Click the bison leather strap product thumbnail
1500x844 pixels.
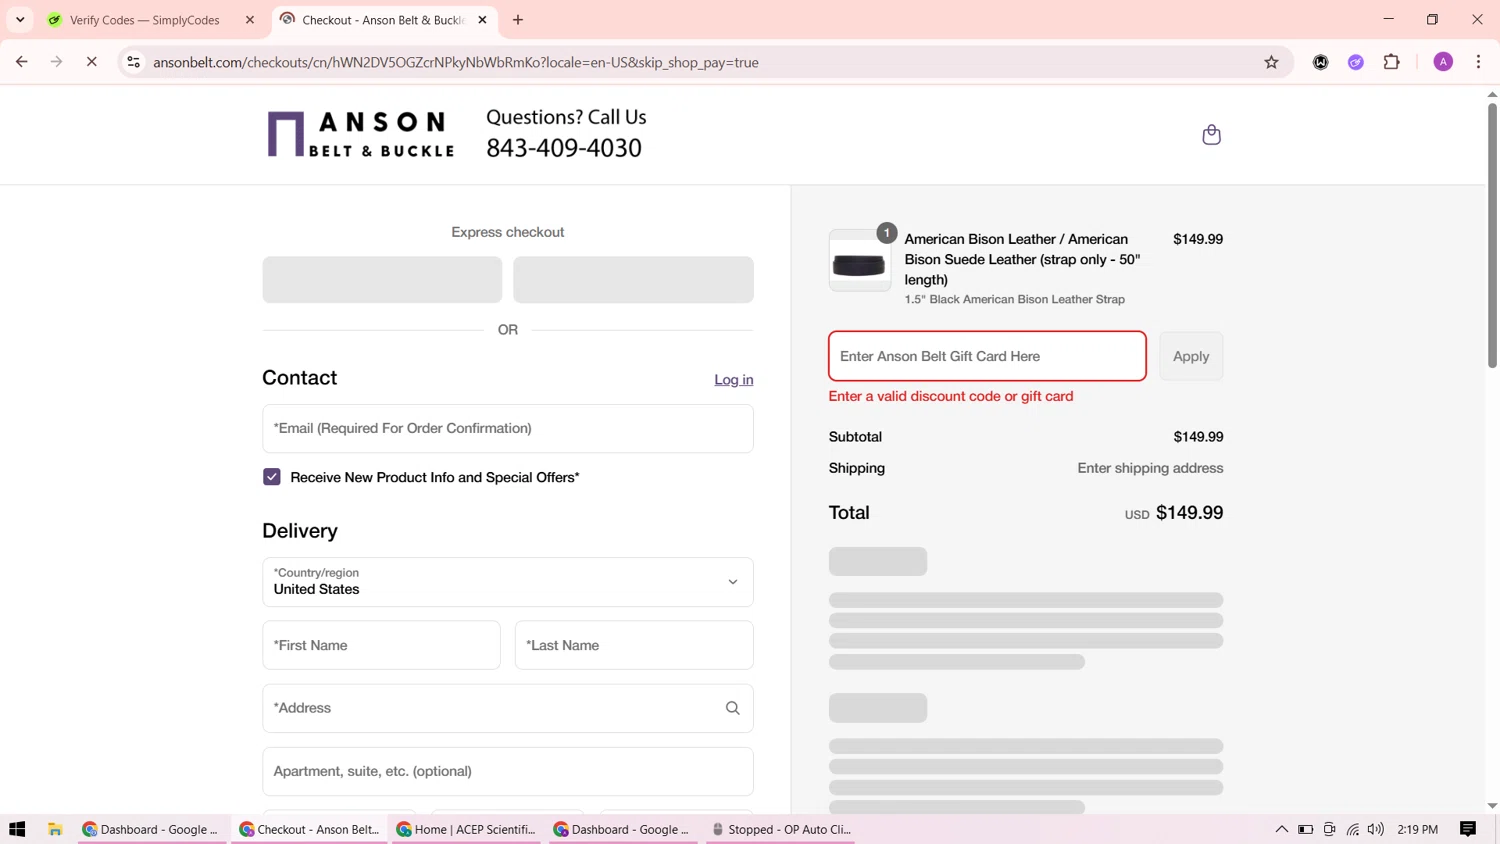[860, 261]
